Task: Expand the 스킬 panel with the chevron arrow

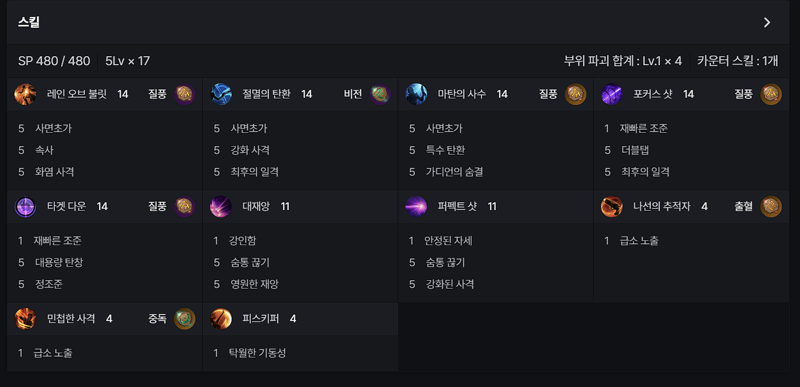Action: [x=767, y=22]
